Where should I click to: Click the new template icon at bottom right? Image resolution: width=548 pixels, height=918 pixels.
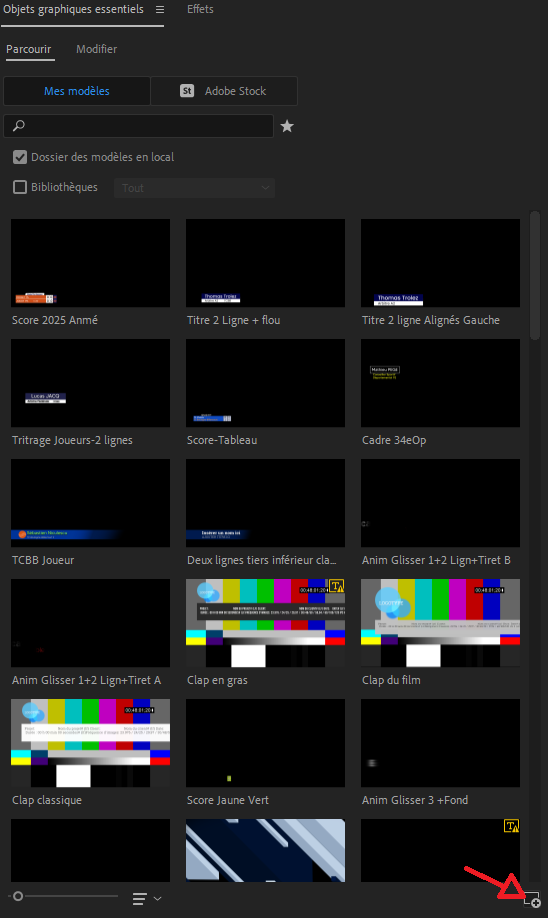pyautogui.click(x=532, y=899)
